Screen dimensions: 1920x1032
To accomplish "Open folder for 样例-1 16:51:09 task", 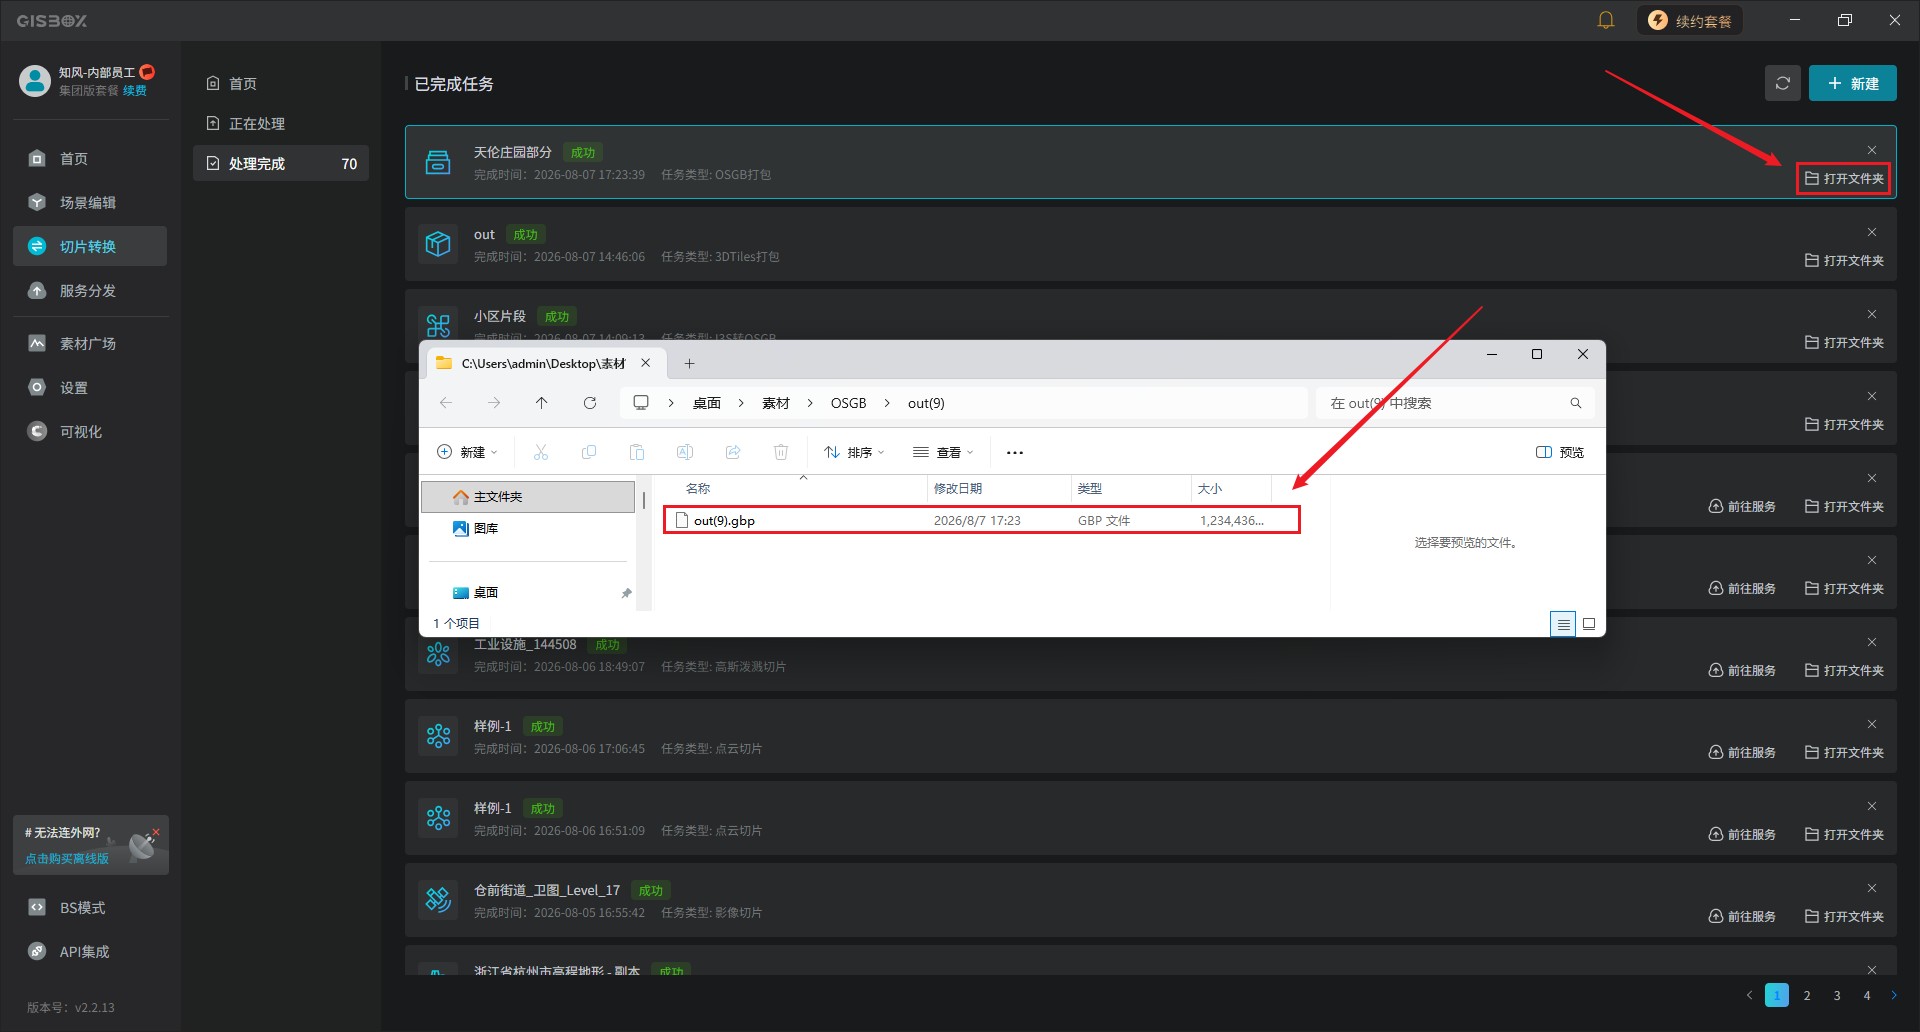I will click(1844, 835).
